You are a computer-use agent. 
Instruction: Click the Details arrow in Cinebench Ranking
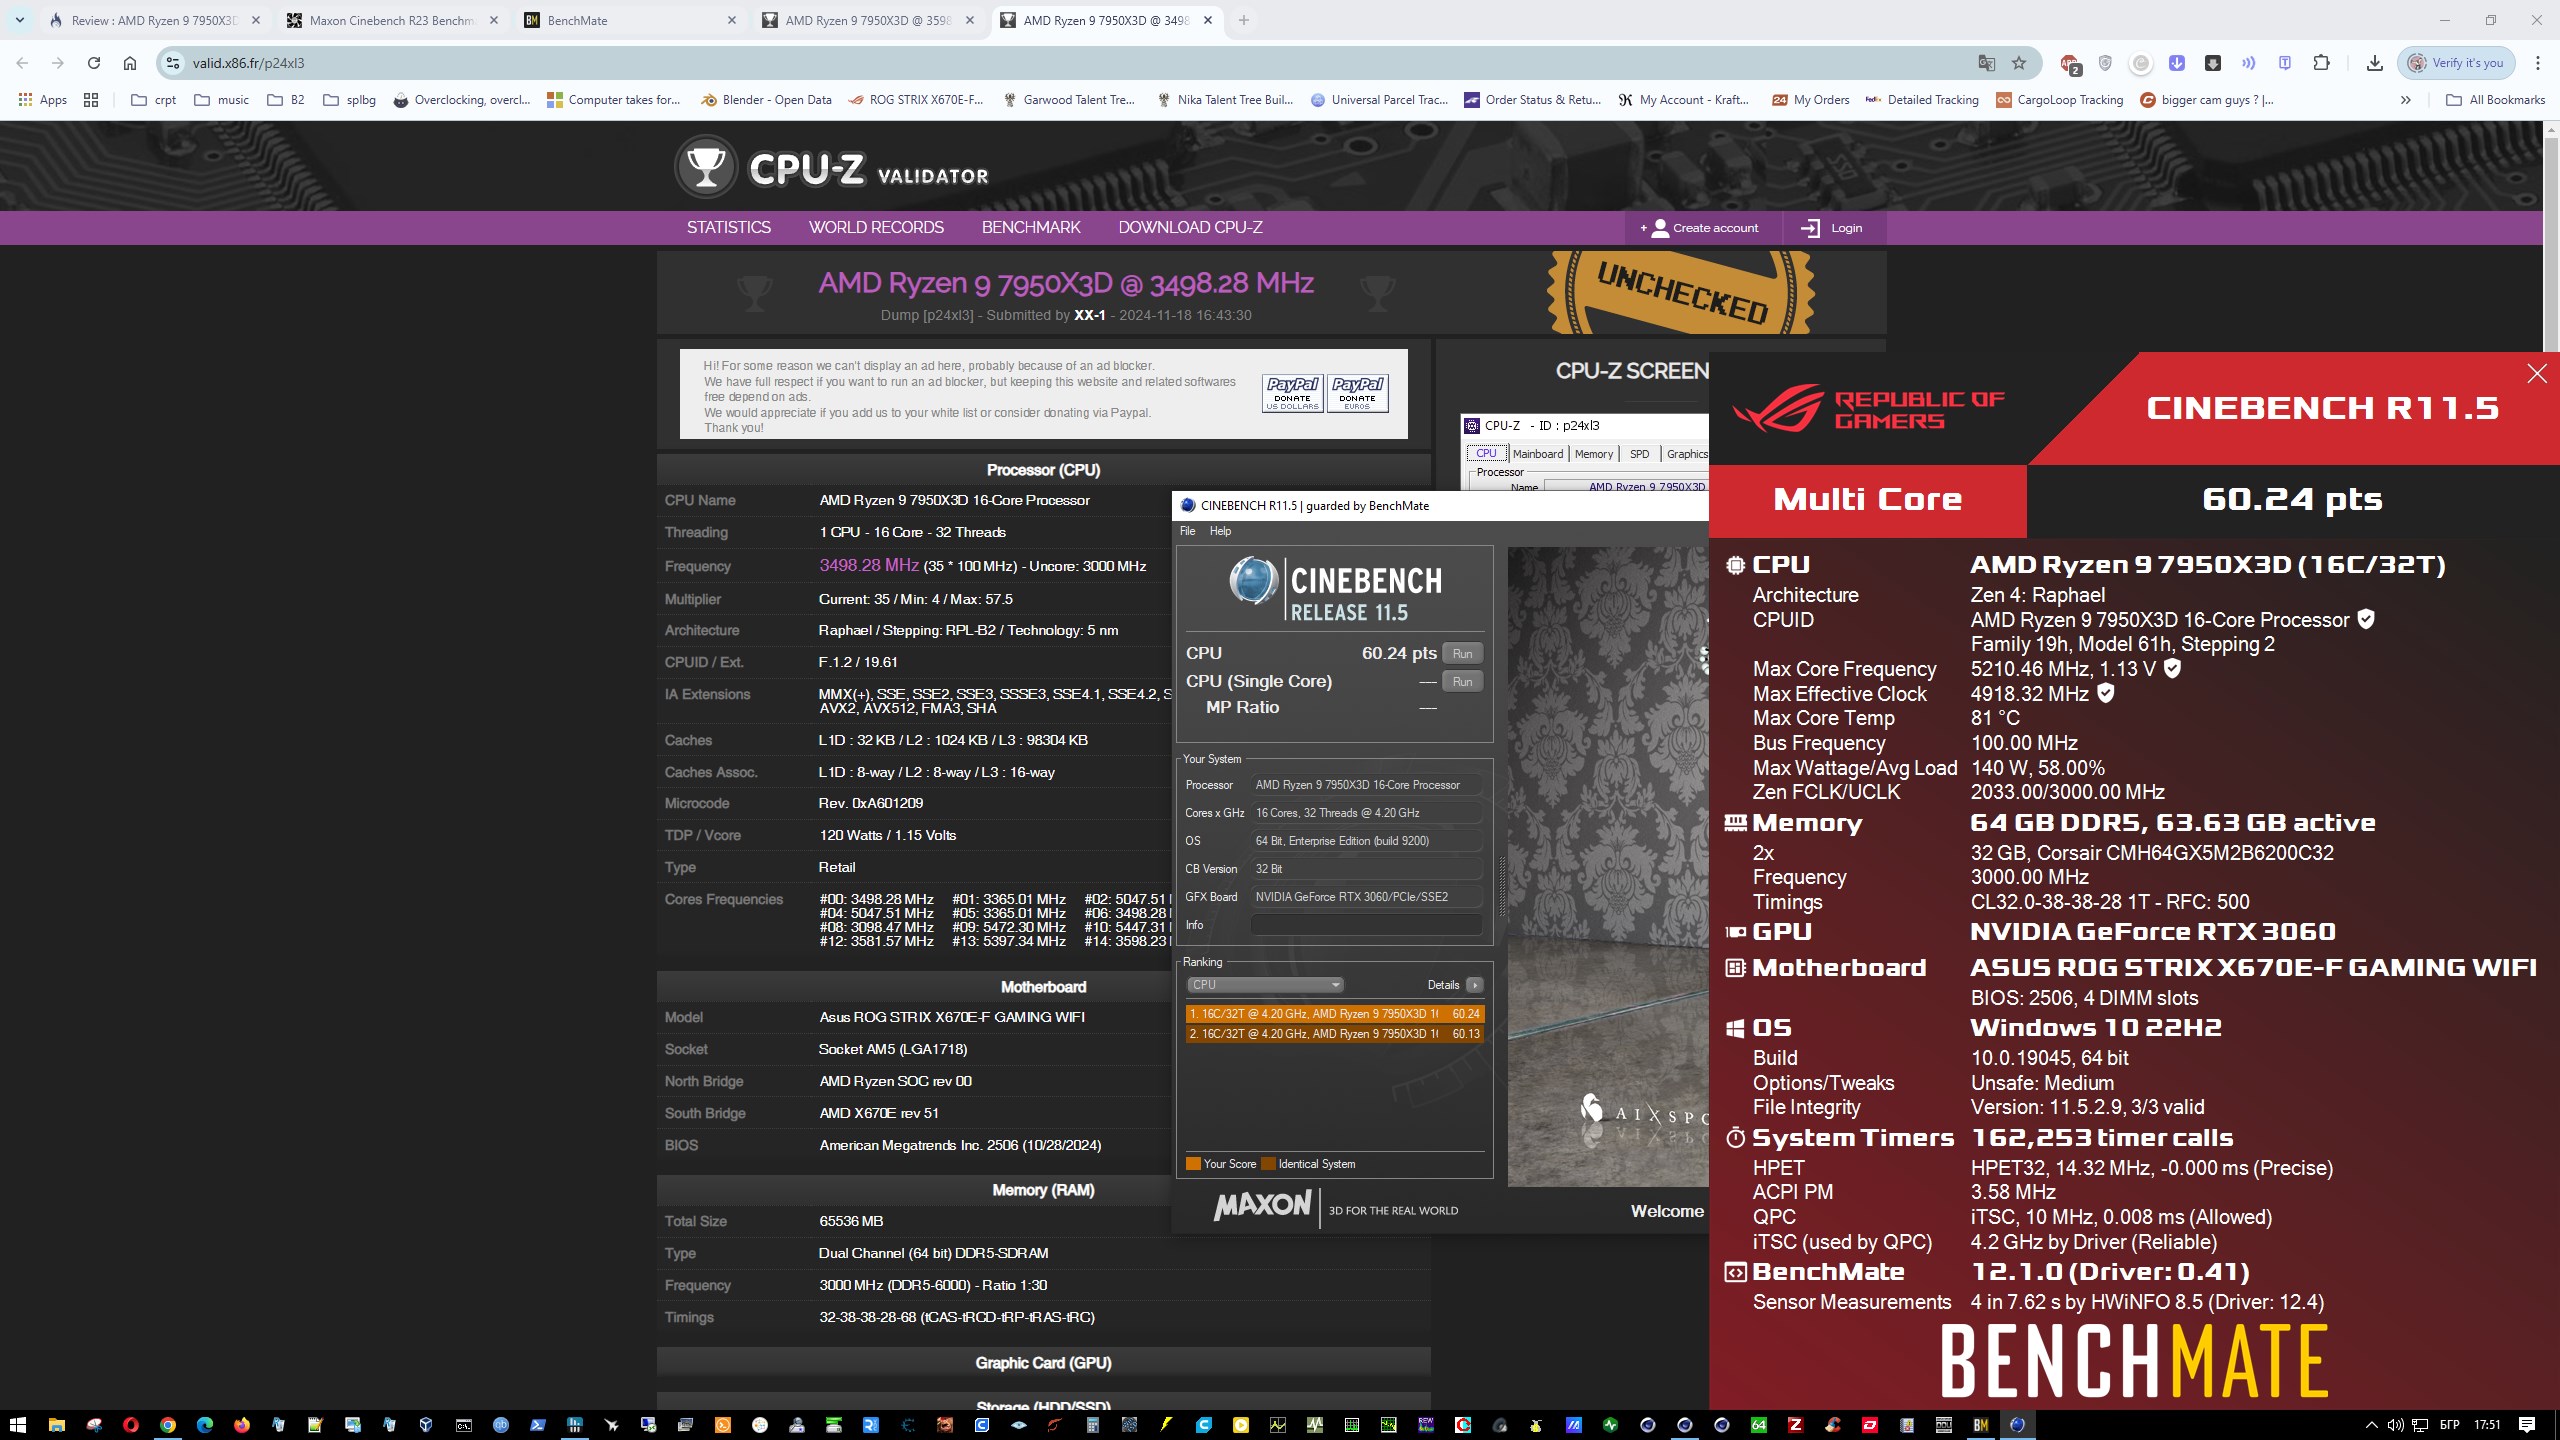(x=1475, y=985)
